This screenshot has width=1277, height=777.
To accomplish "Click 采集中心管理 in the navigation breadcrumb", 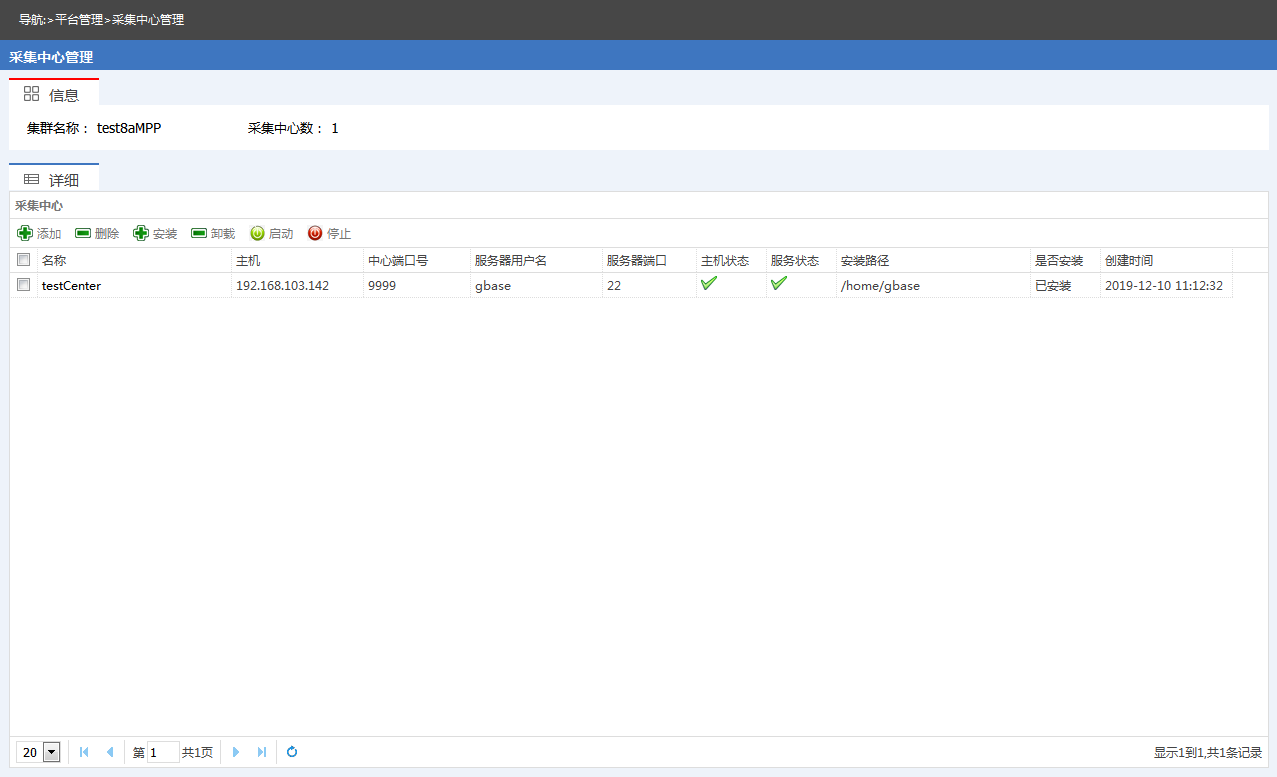I will (x=148, y=20).
